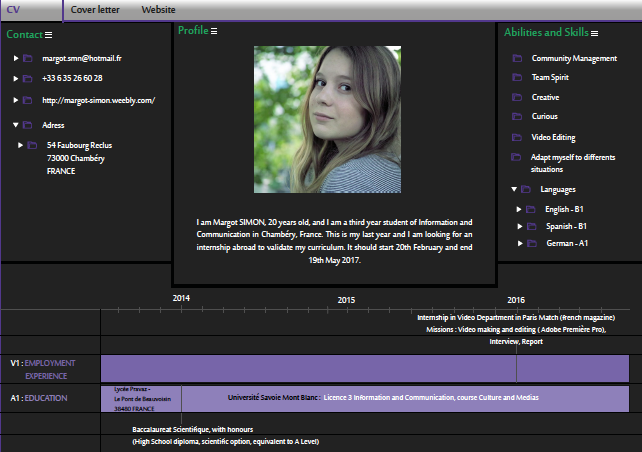Click the +33 6 35 26 60 28 number
Screen dimensions: 642x452
pyautogui.click(x=72, y=78)
